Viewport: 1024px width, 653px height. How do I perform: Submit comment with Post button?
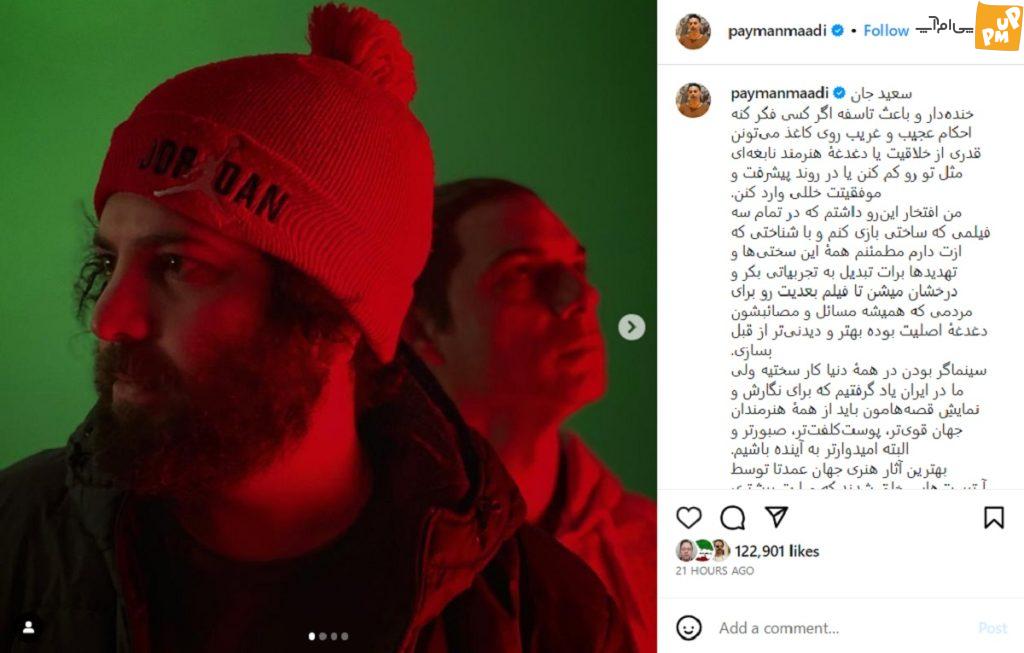click(x=992, y=628)
